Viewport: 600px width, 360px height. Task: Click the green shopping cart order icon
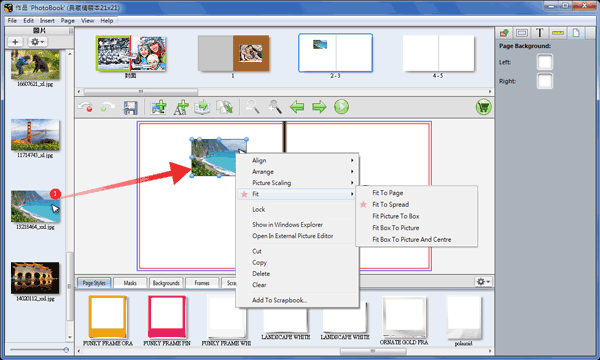point(483,107)
